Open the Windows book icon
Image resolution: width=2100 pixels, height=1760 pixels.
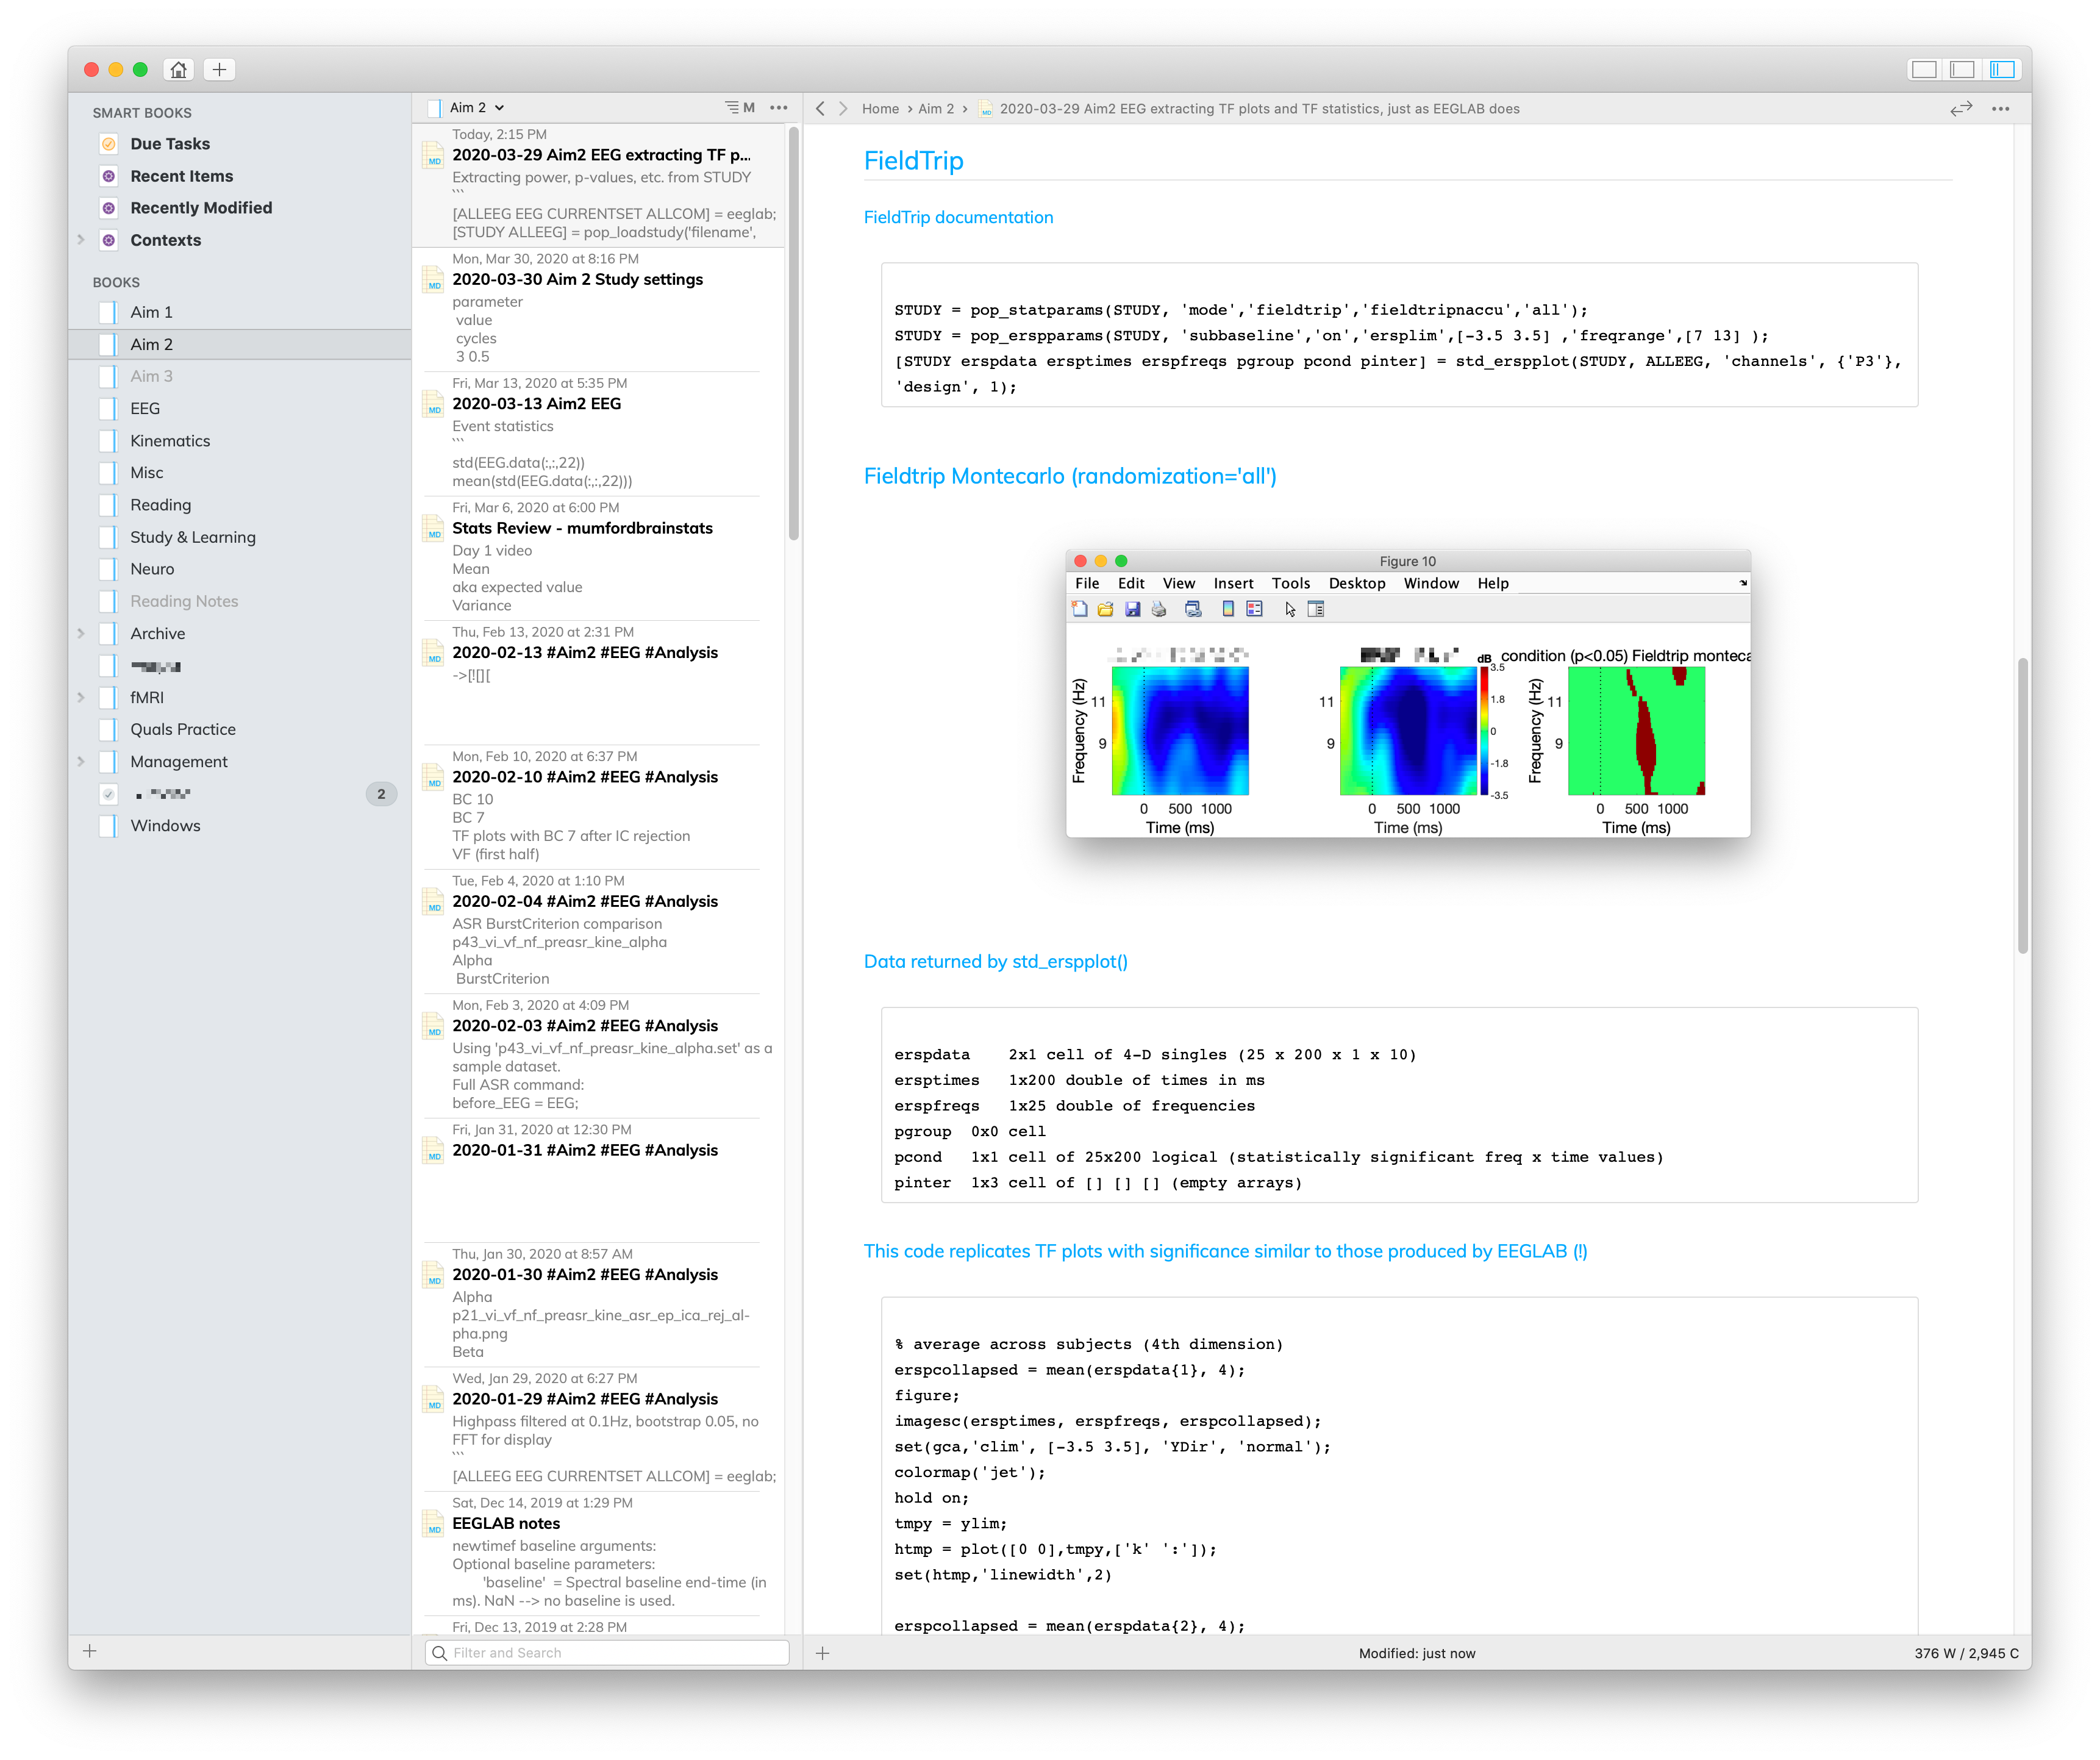point(108,826)
